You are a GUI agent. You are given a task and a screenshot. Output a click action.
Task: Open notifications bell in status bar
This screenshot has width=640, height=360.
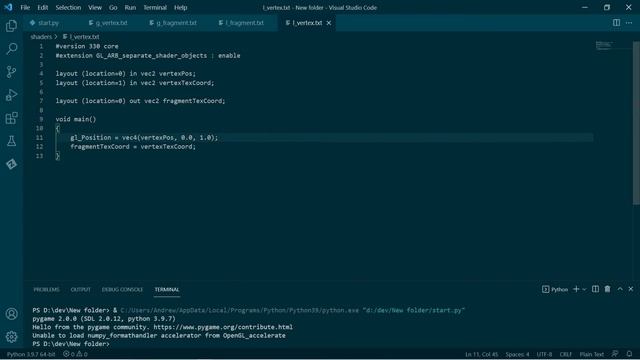[x=629, y=354]
